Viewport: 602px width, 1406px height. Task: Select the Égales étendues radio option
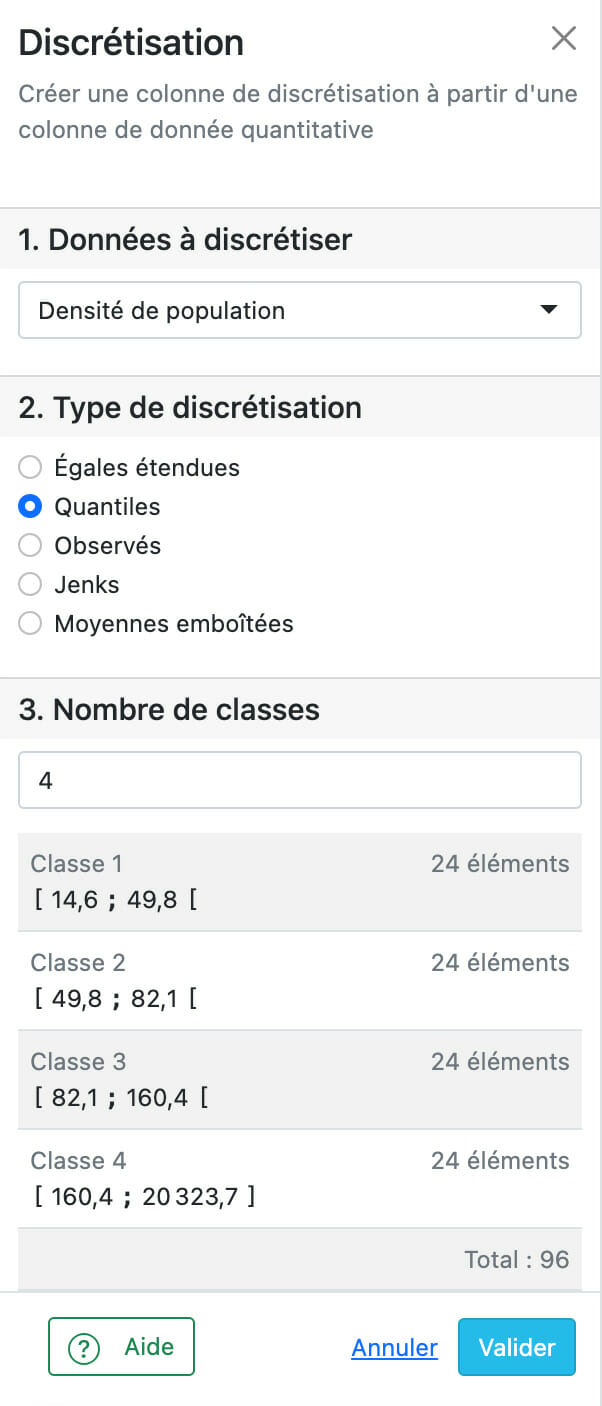[x=31, y=467]
